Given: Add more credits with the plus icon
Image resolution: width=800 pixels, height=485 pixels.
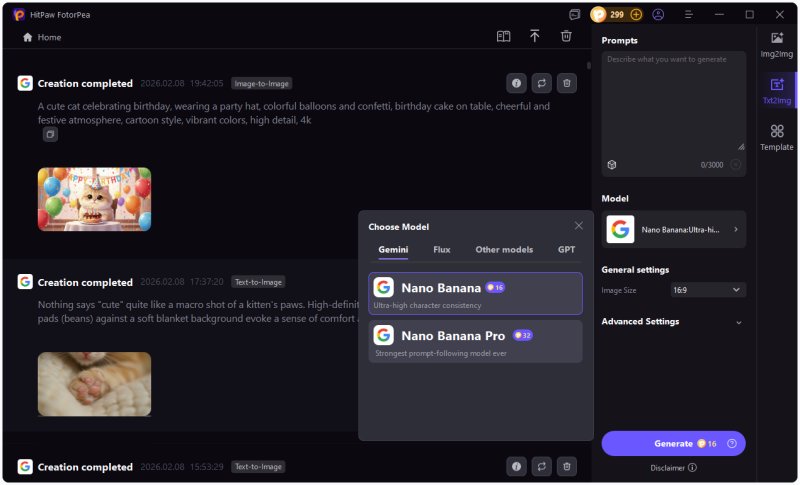Looking at the screenshot, I should click(x=636, y=15).
